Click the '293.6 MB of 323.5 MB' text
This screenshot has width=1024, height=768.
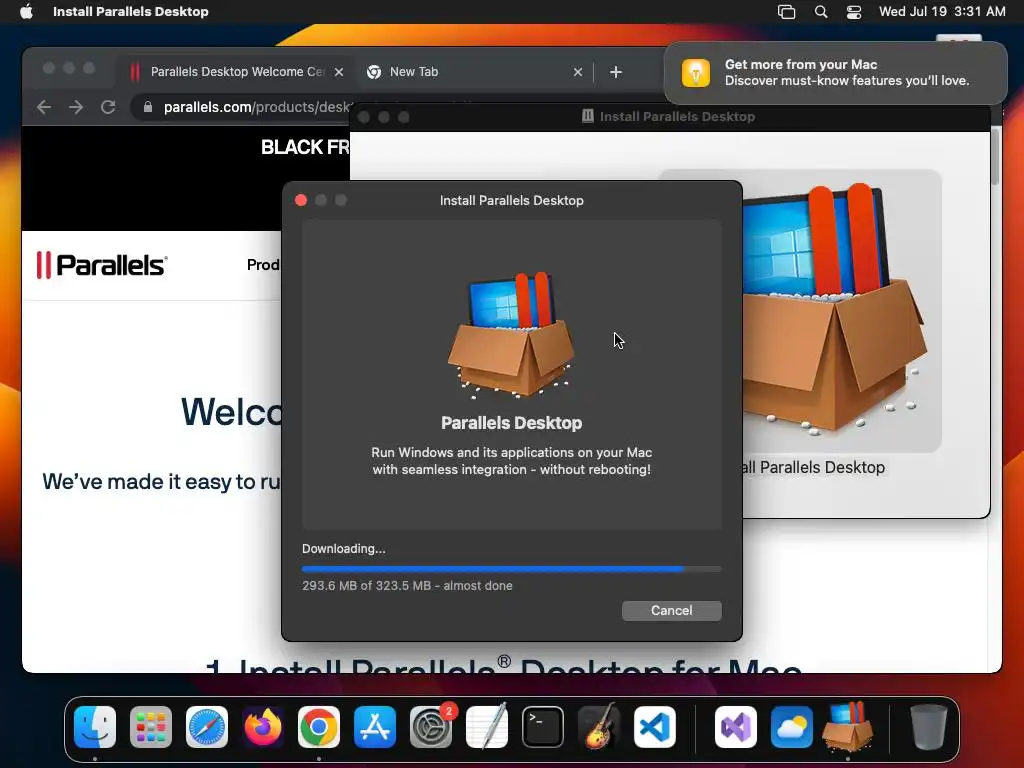[366, 586]
